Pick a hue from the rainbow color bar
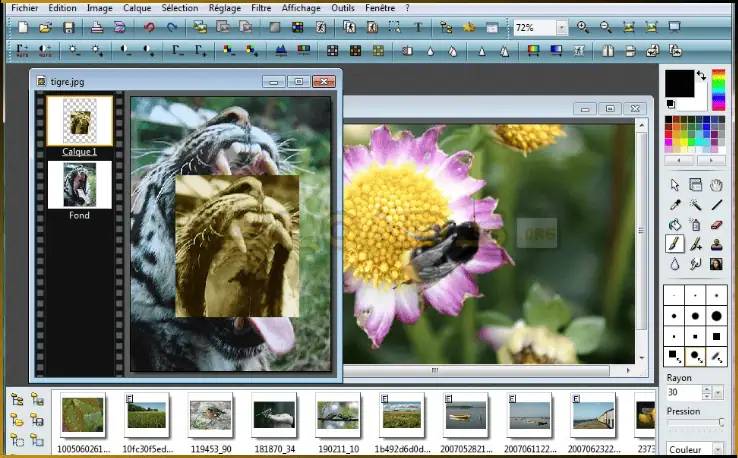Image resolution: width=738 pixels, height=458 pixels. click(x=718, y=90)
